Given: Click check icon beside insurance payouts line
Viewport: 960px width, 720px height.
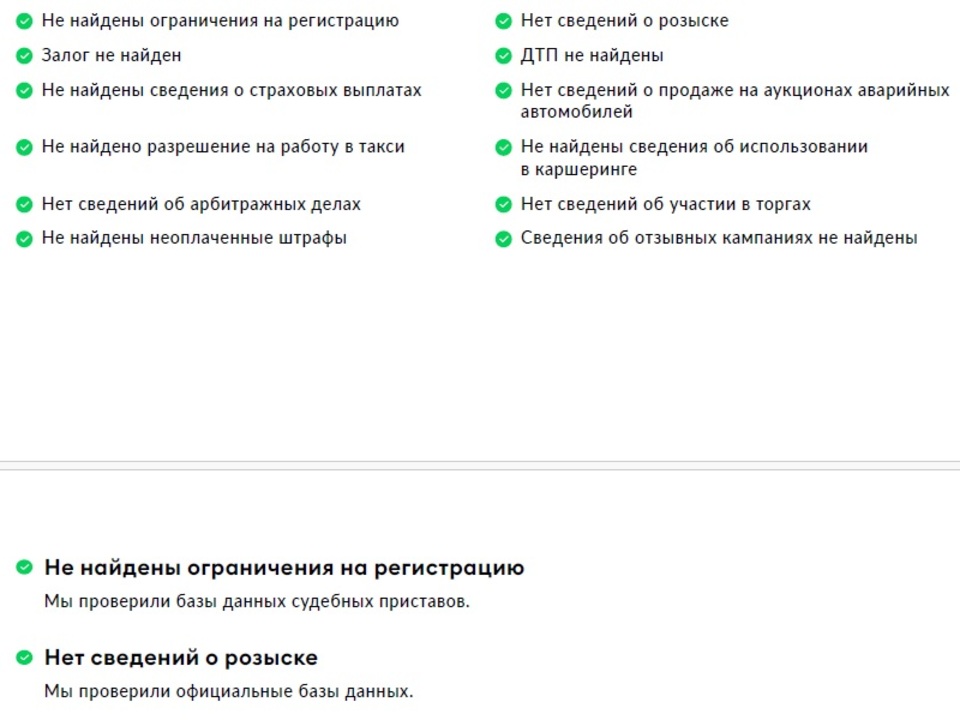Looking at the screenshot, I should pos(24,91).
